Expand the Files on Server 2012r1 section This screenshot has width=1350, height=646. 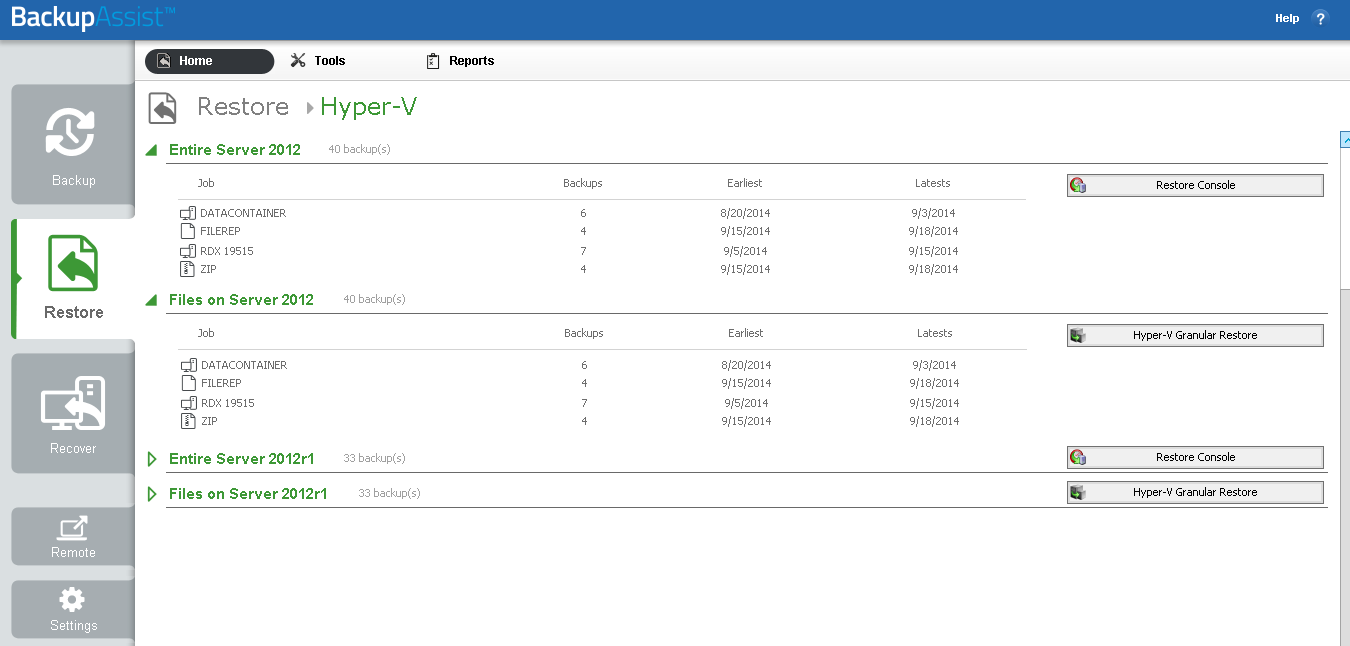(x=152, y=494)
